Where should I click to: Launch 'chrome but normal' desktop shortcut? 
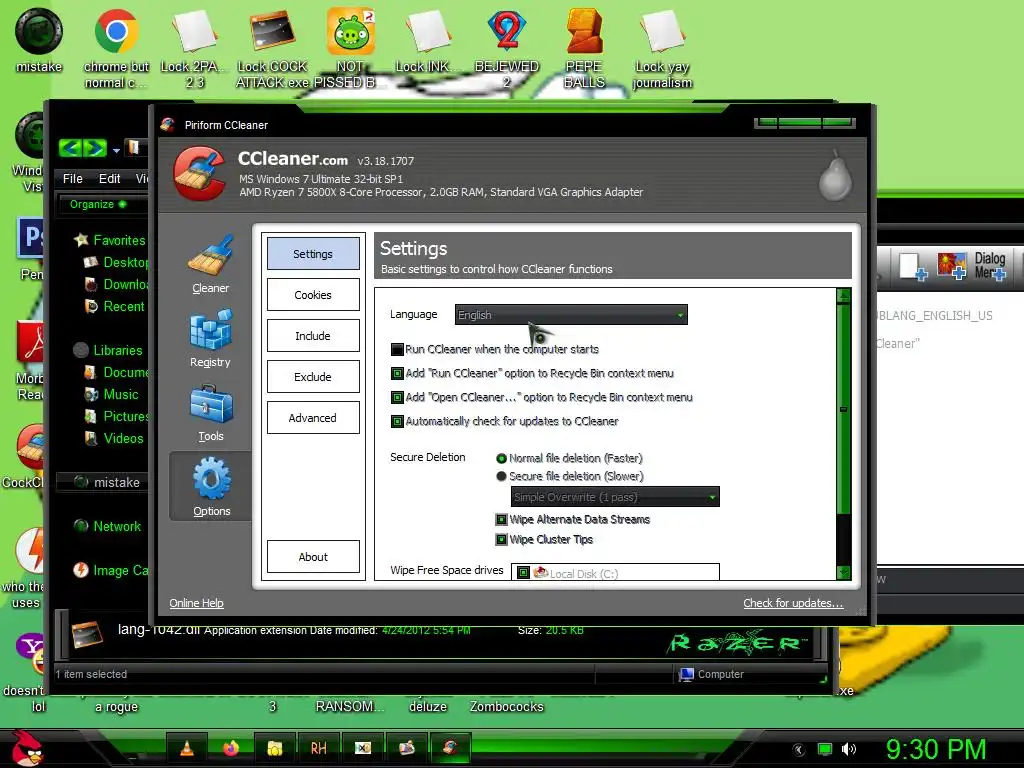click(x=116, y=49)
